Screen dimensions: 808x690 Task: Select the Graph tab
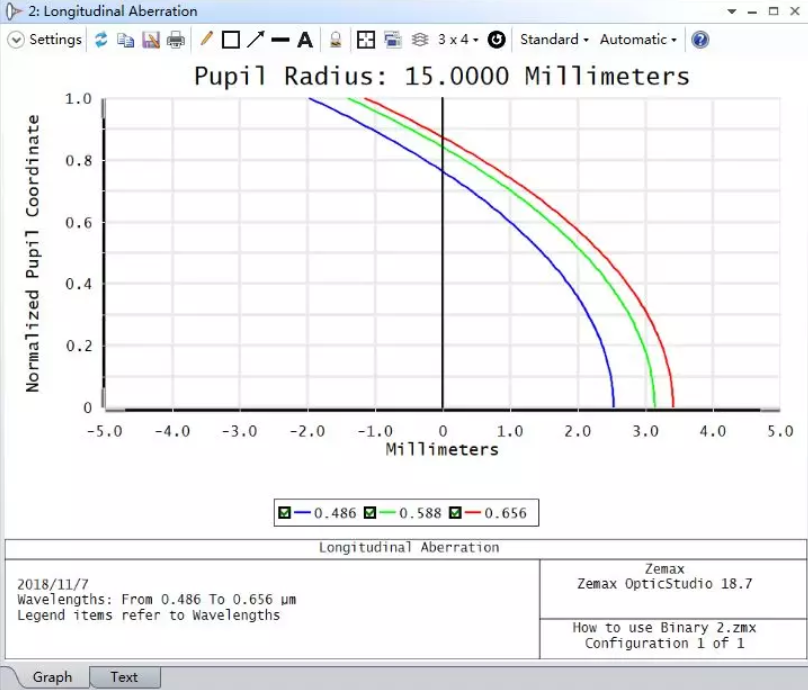coord(52,677)
